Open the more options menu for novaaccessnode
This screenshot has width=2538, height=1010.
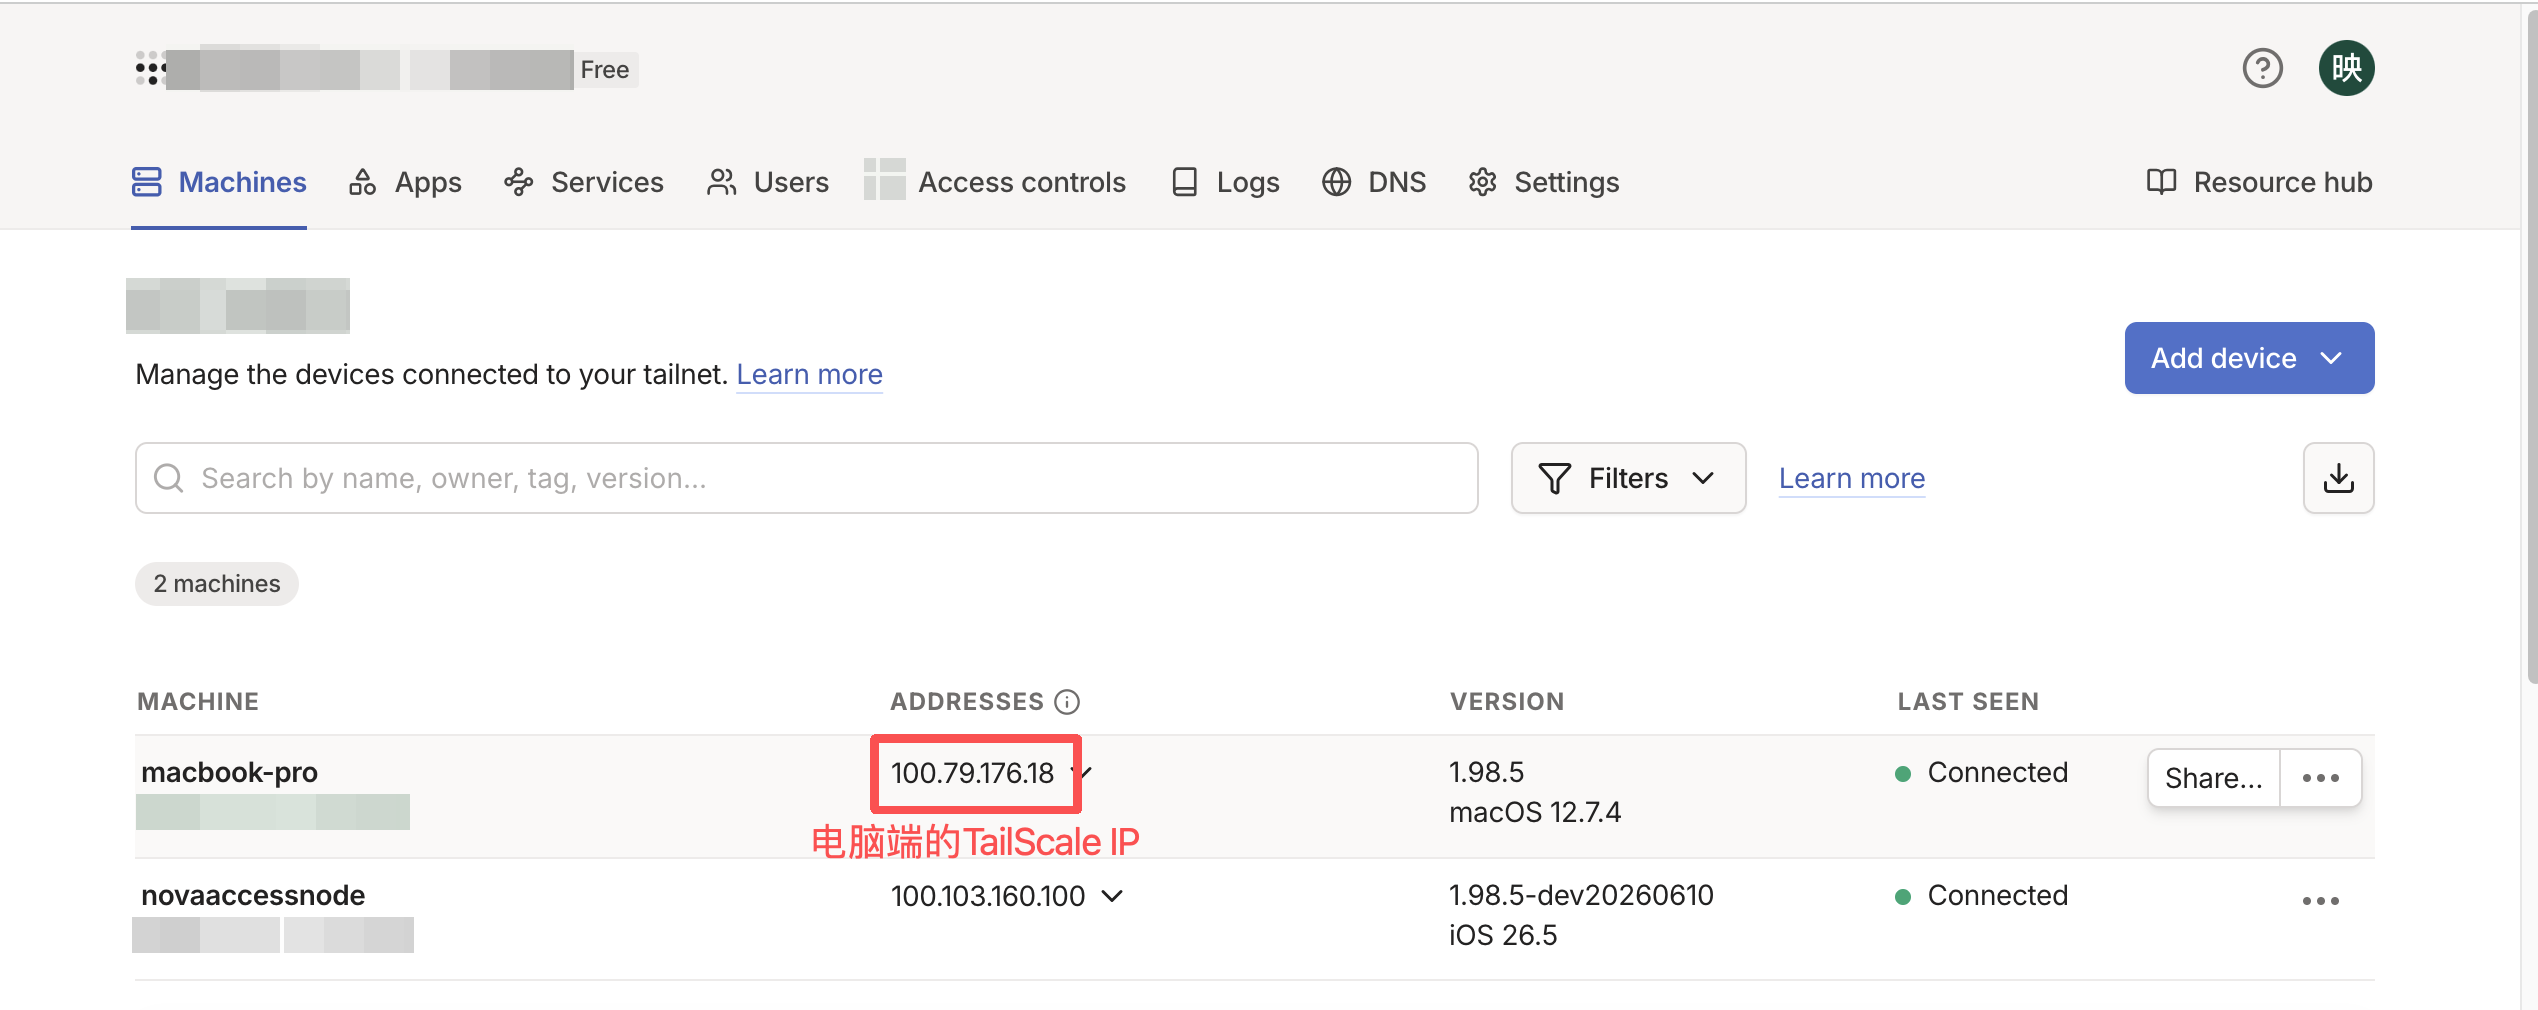point(2320,901)
